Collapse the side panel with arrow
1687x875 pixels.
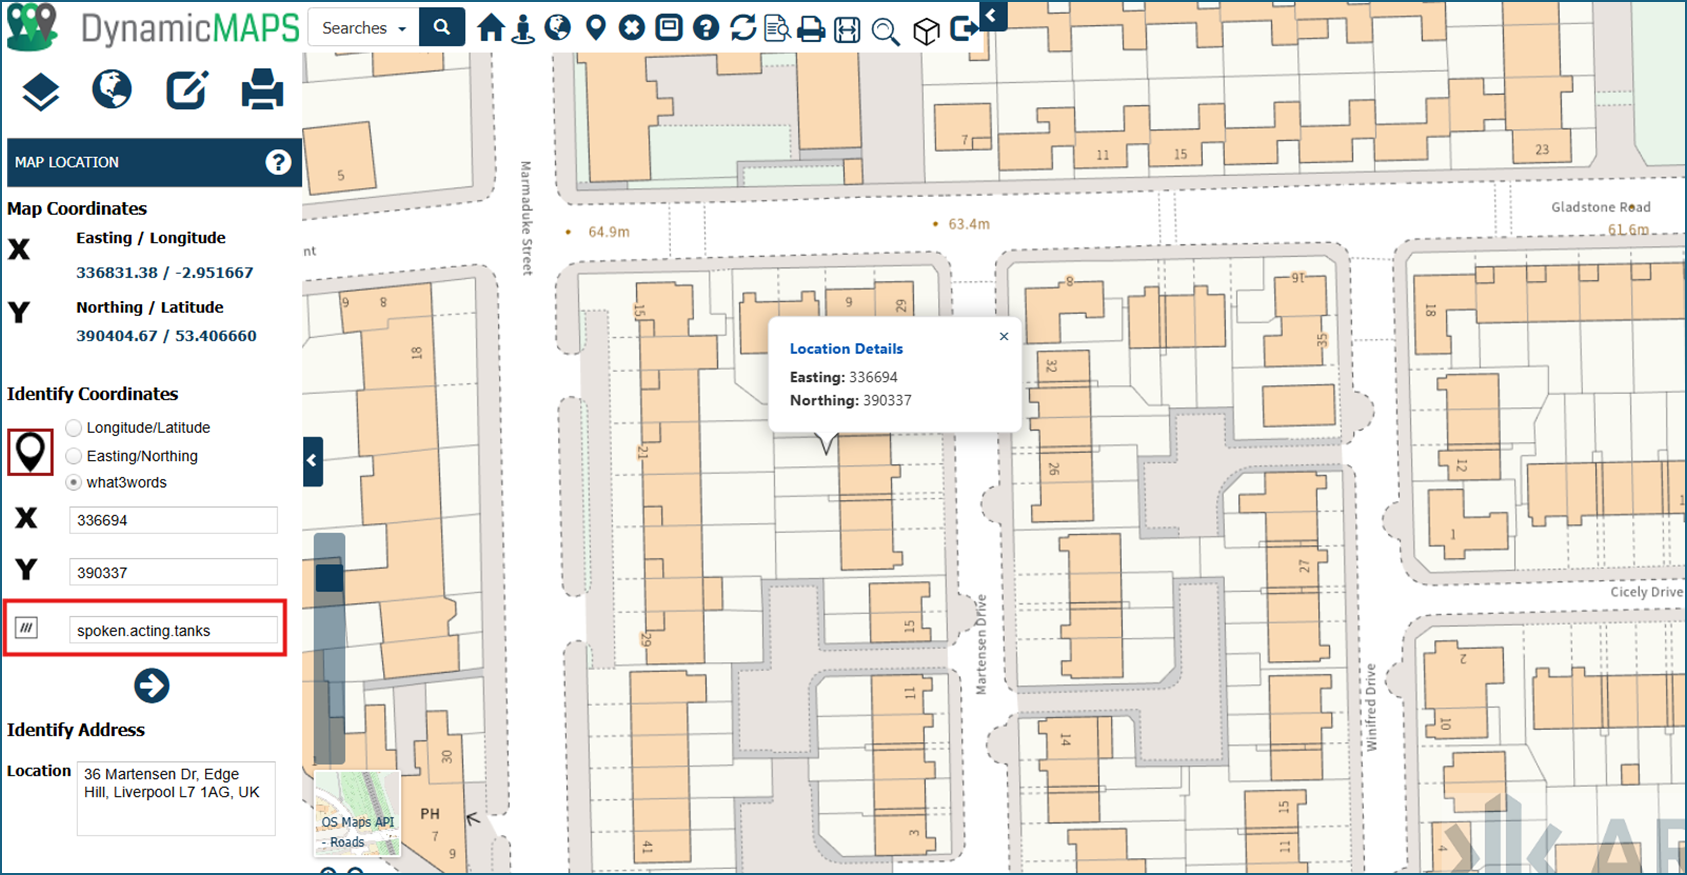click(313, 461)
